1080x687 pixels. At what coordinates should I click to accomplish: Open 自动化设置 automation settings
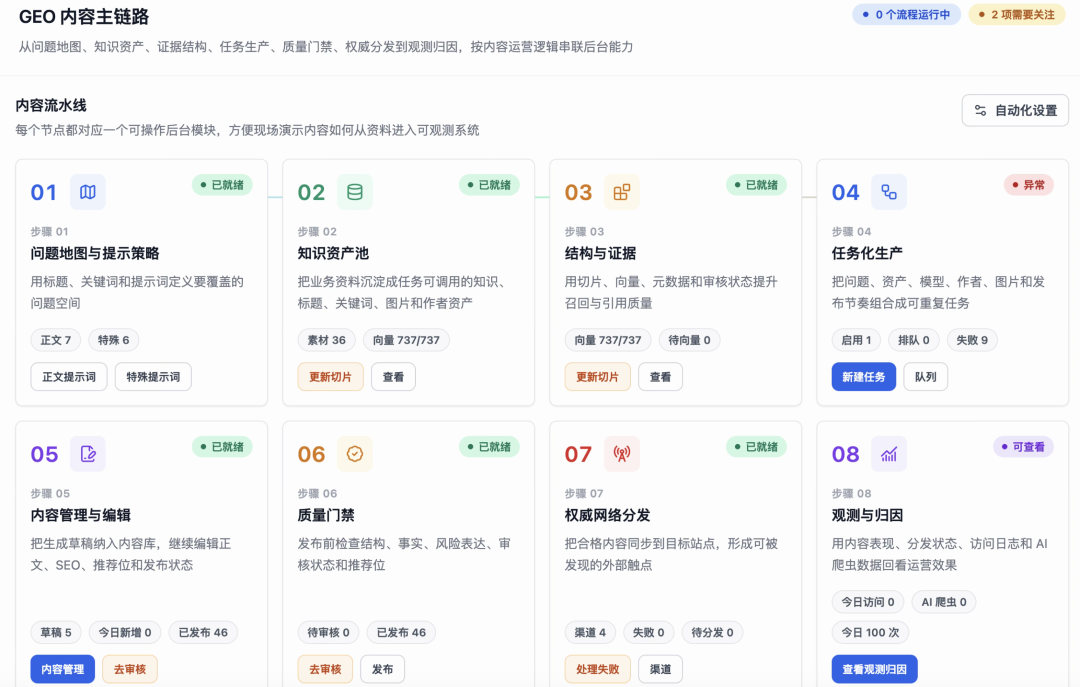pyautogui.click(x=1015, y=110)
